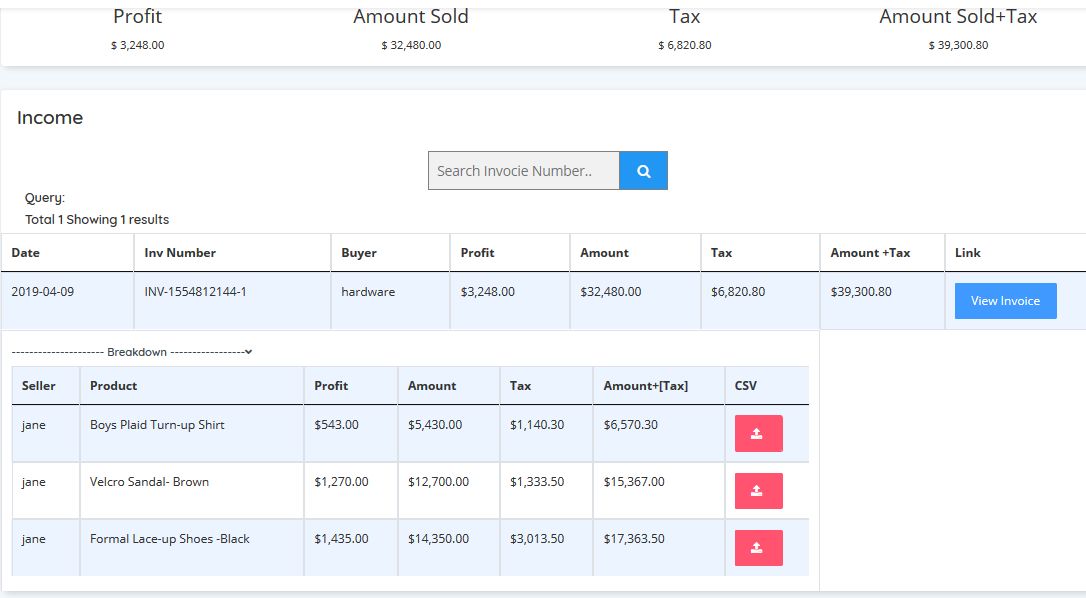Select the Velcro Sandal- Brown product name

(x=149, y=482)
